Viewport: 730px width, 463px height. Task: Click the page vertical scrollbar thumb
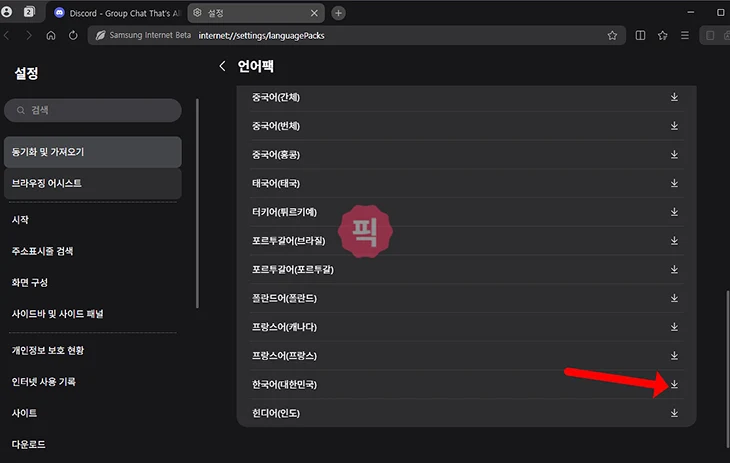click(727, 368)
